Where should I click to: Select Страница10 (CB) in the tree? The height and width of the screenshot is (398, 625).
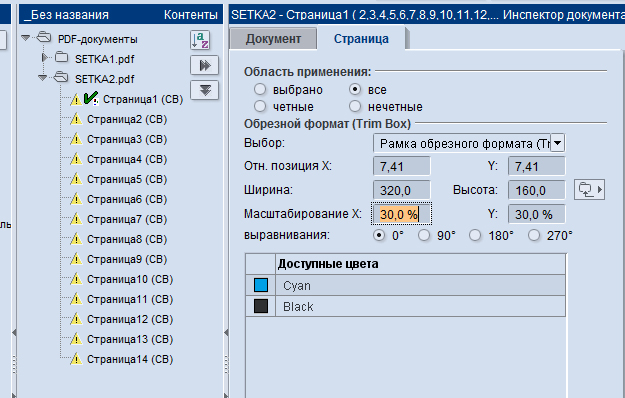130,279
